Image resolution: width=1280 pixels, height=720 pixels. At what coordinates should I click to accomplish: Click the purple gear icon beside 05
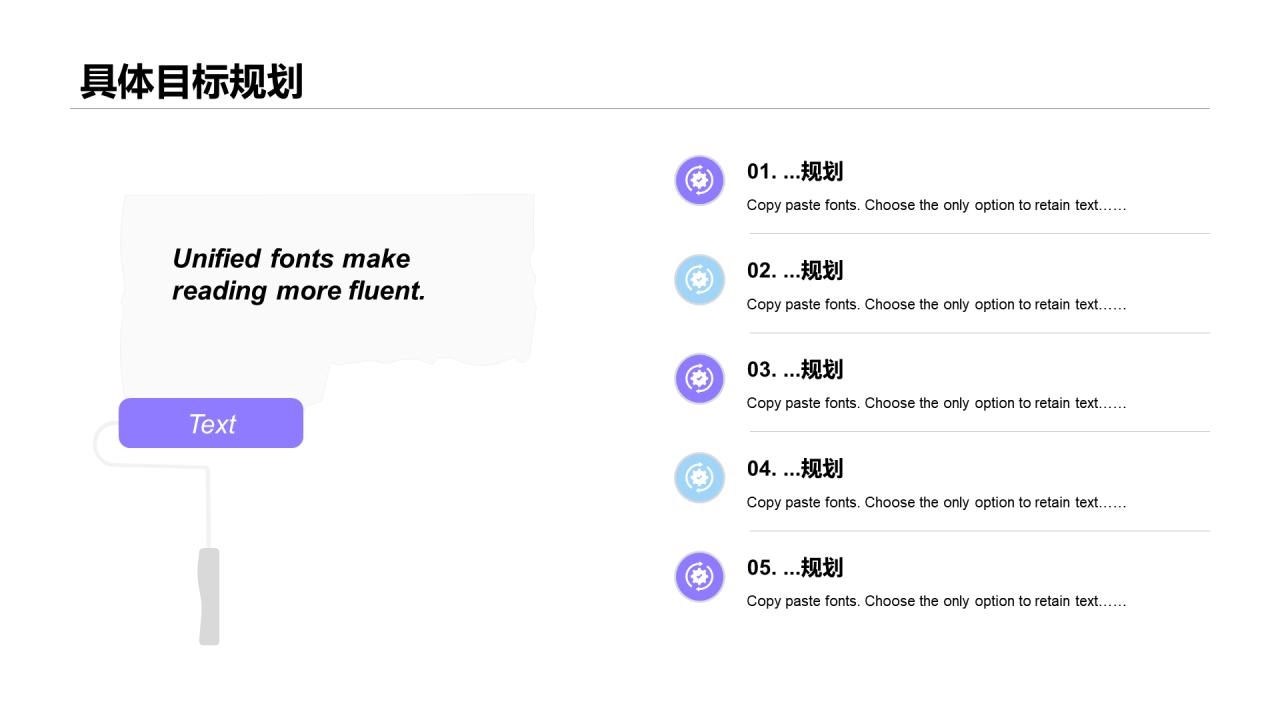point(700,577)
